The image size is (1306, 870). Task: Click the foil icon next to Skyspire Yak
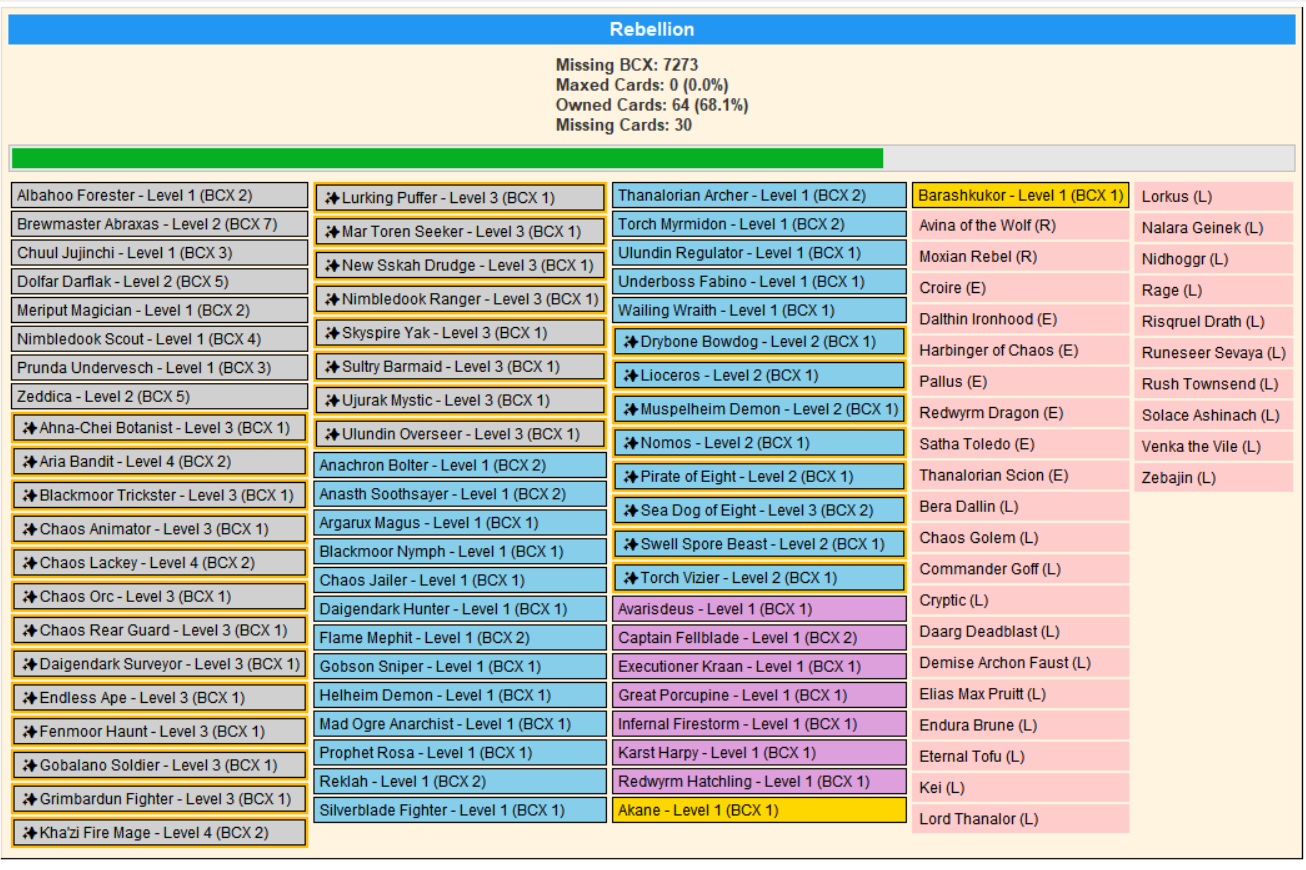tap(332, 333)
